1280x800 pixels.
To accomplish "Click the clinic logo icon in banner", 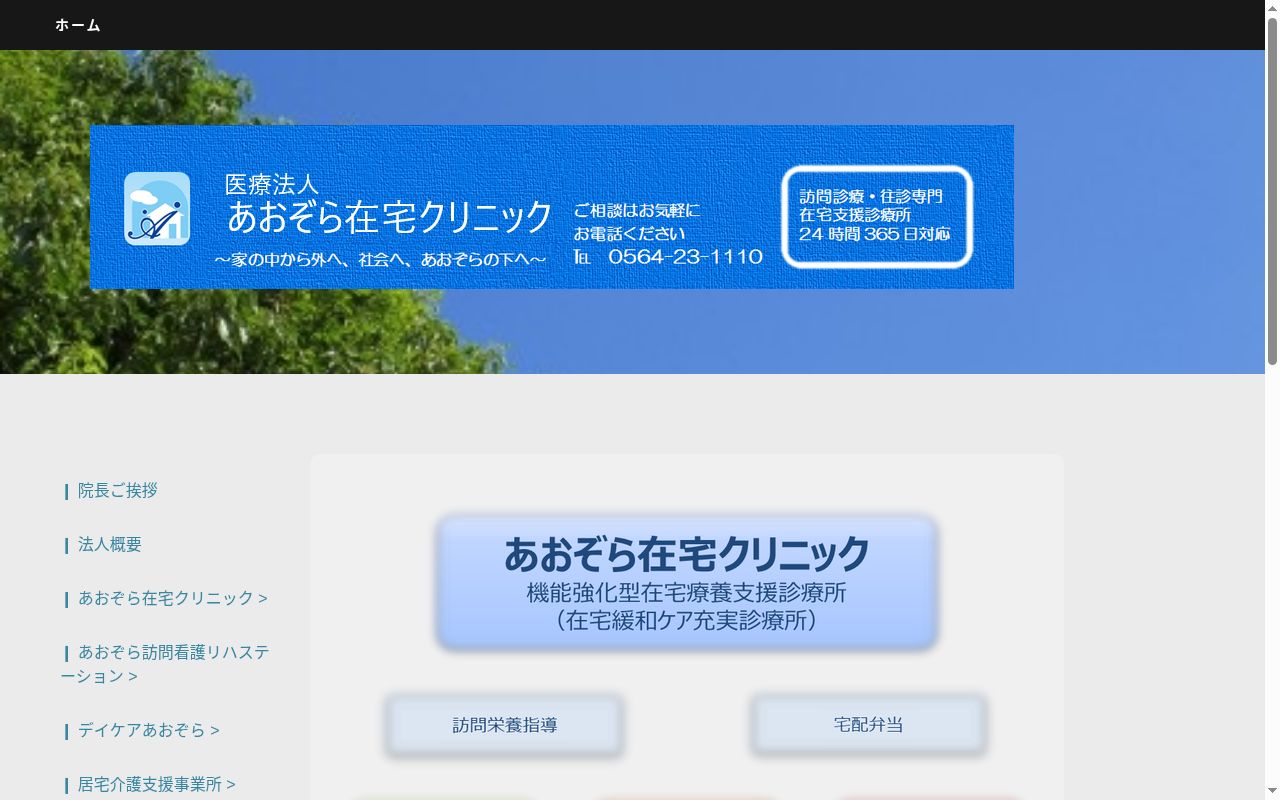I will (157, 208).
